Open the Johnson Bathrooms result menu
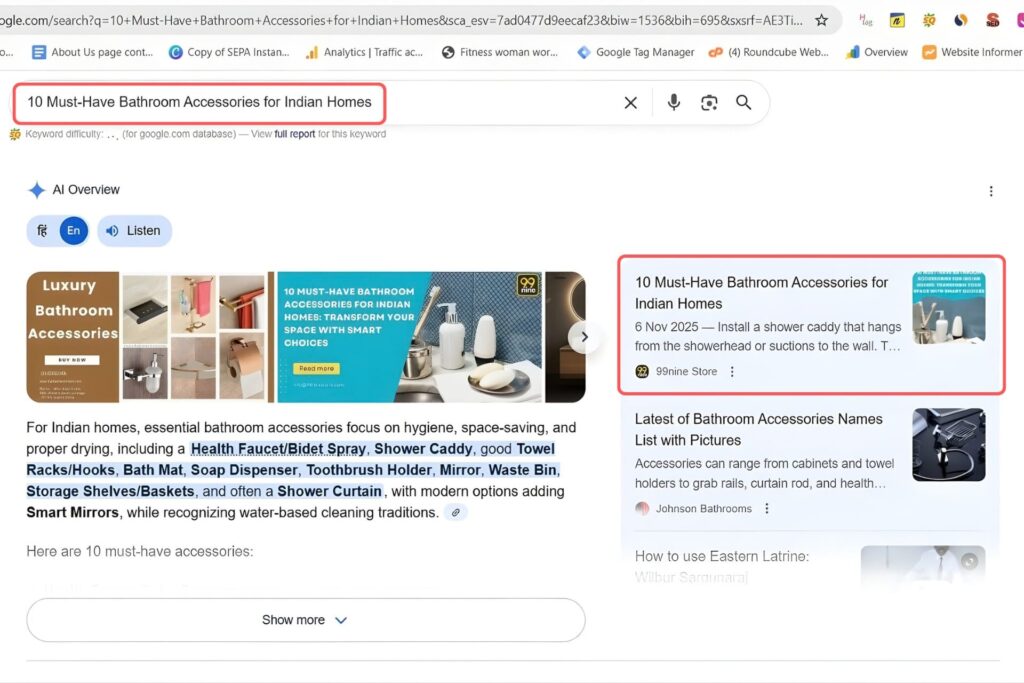Viewport: 1024px width, 683px height. [765, 509]
